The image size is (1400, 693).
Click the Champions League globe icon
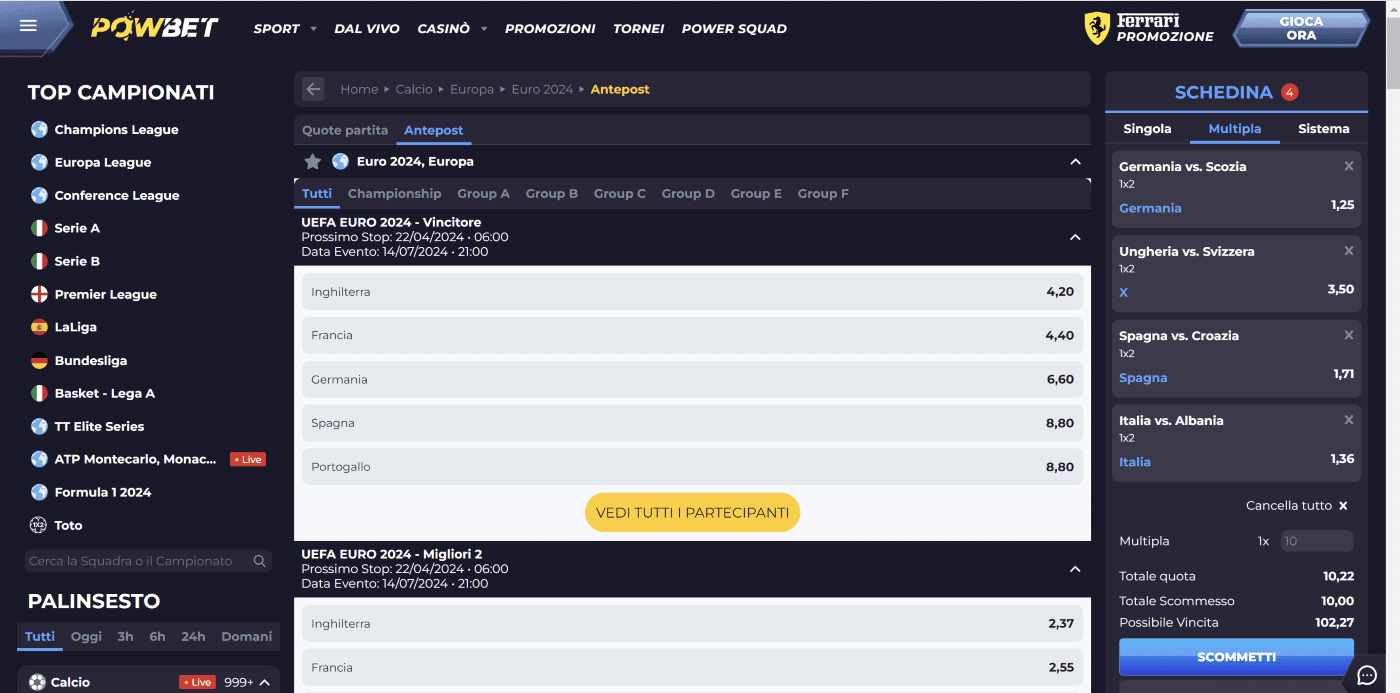[x=39, y=129]
